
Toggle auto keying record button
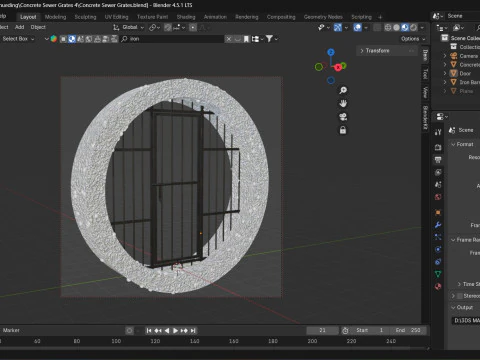point(129,331)
